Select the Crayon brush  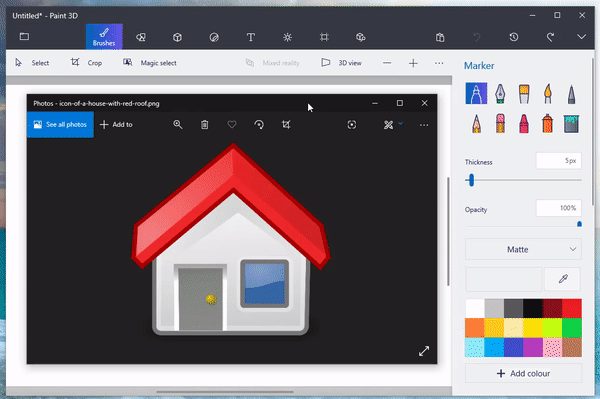(x=524, y=123)
